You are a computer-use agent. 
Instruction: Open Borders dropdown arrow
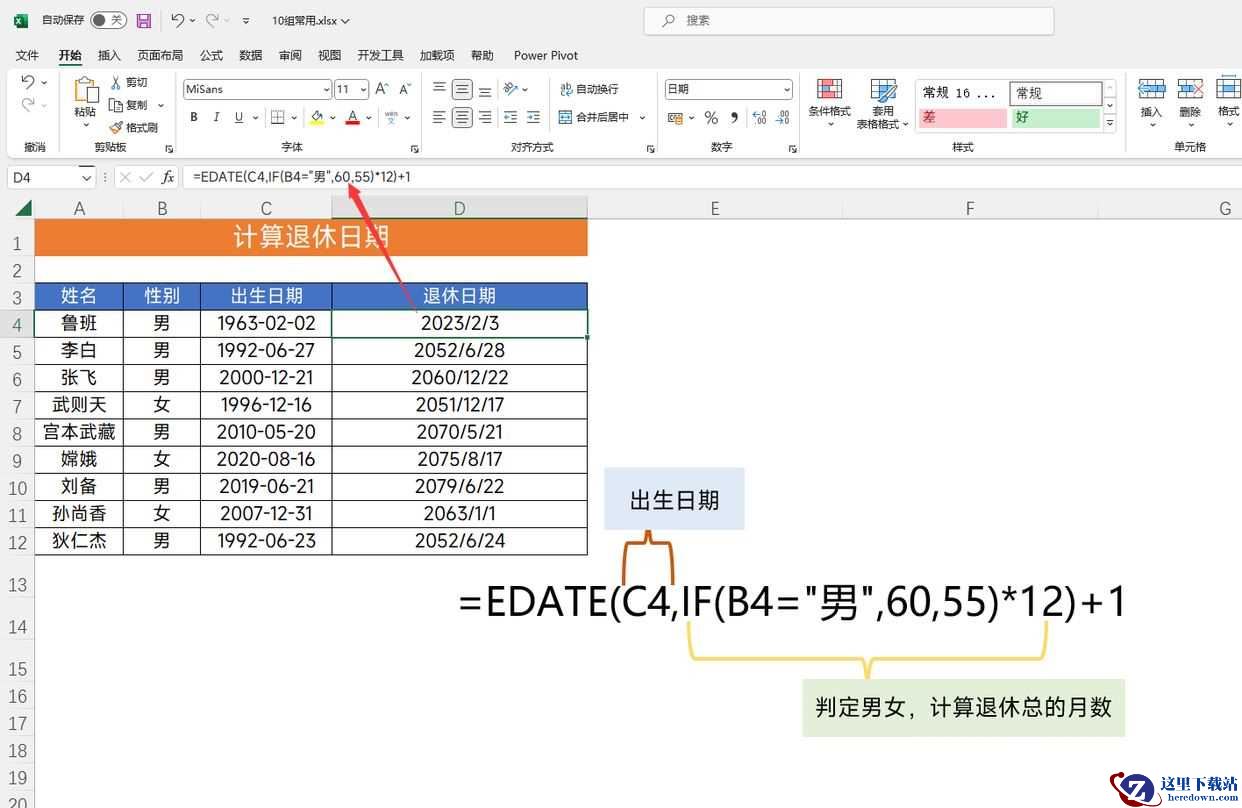(294, 118)
